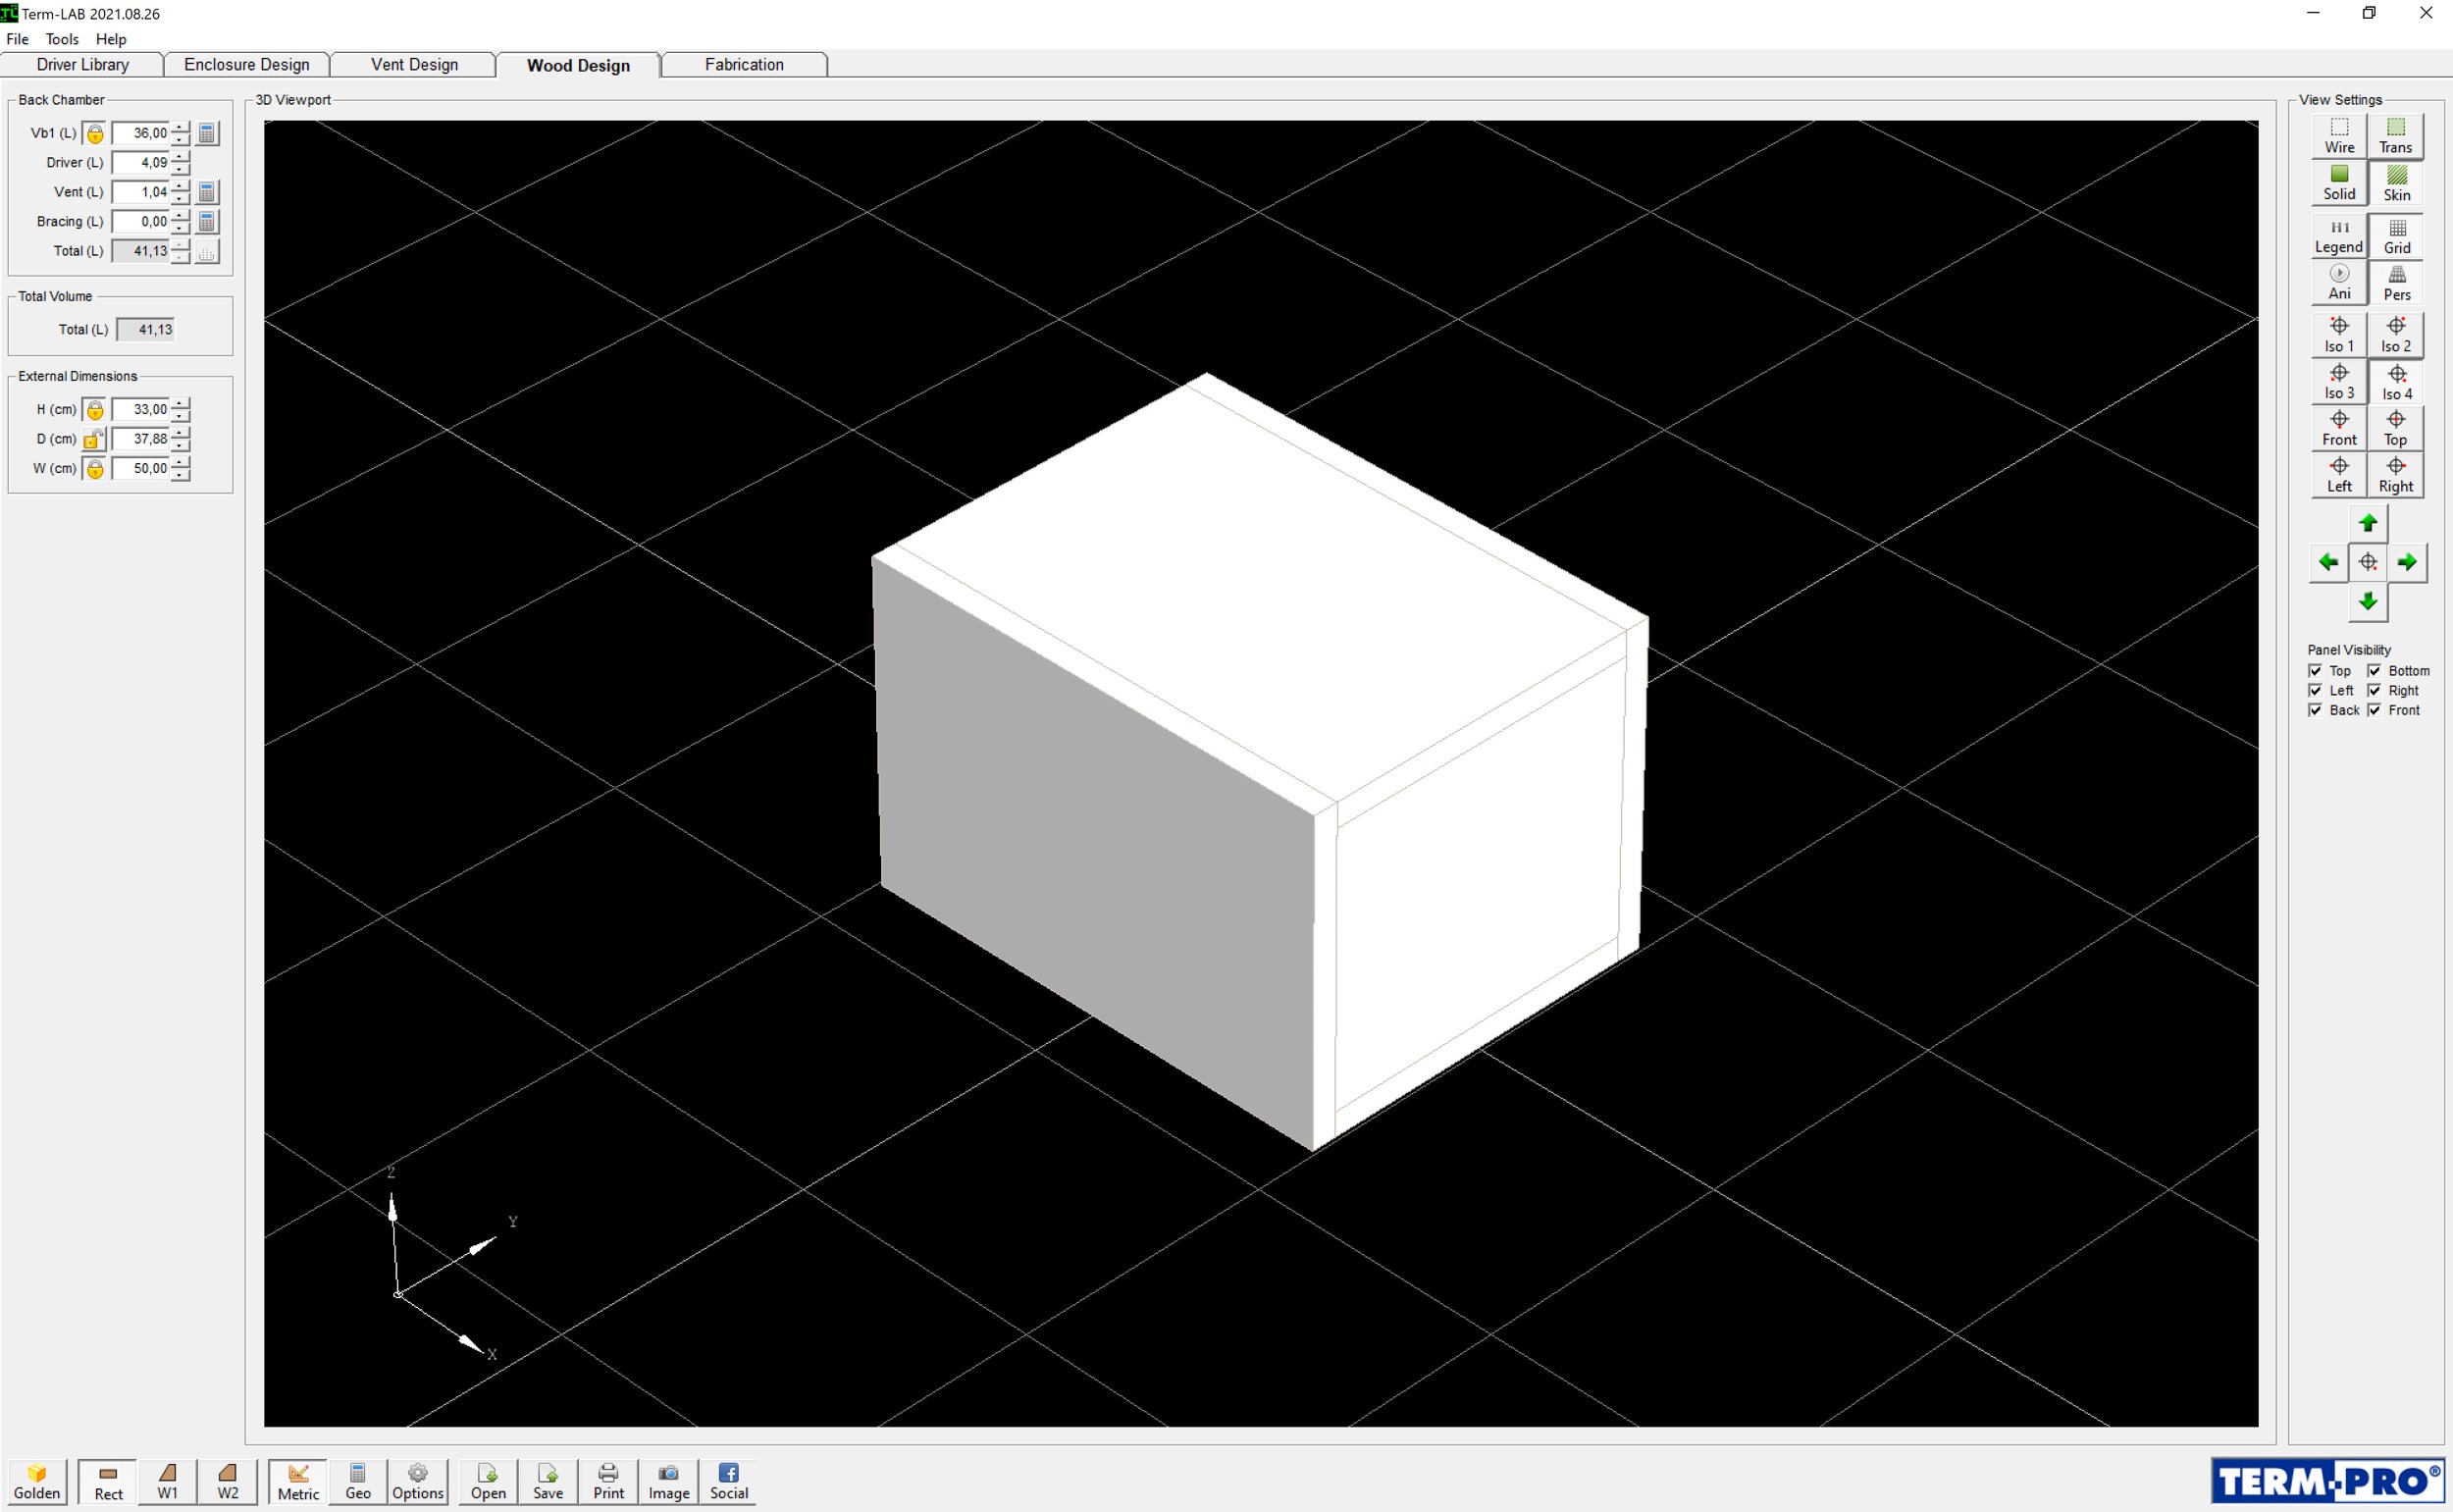This screenshot has width=2453, height=1512.
Task: Uncheck the Back panel visibility
Action: tap(2316, 710)
